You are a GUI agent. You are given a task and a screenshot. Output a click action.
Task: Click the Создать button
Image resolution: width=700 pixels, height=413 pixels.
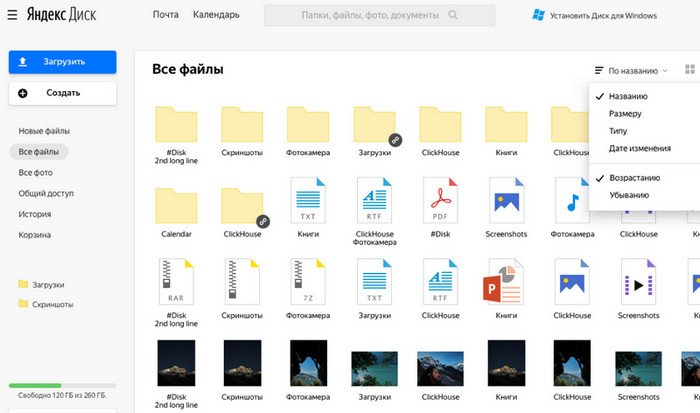coord(62,93)
